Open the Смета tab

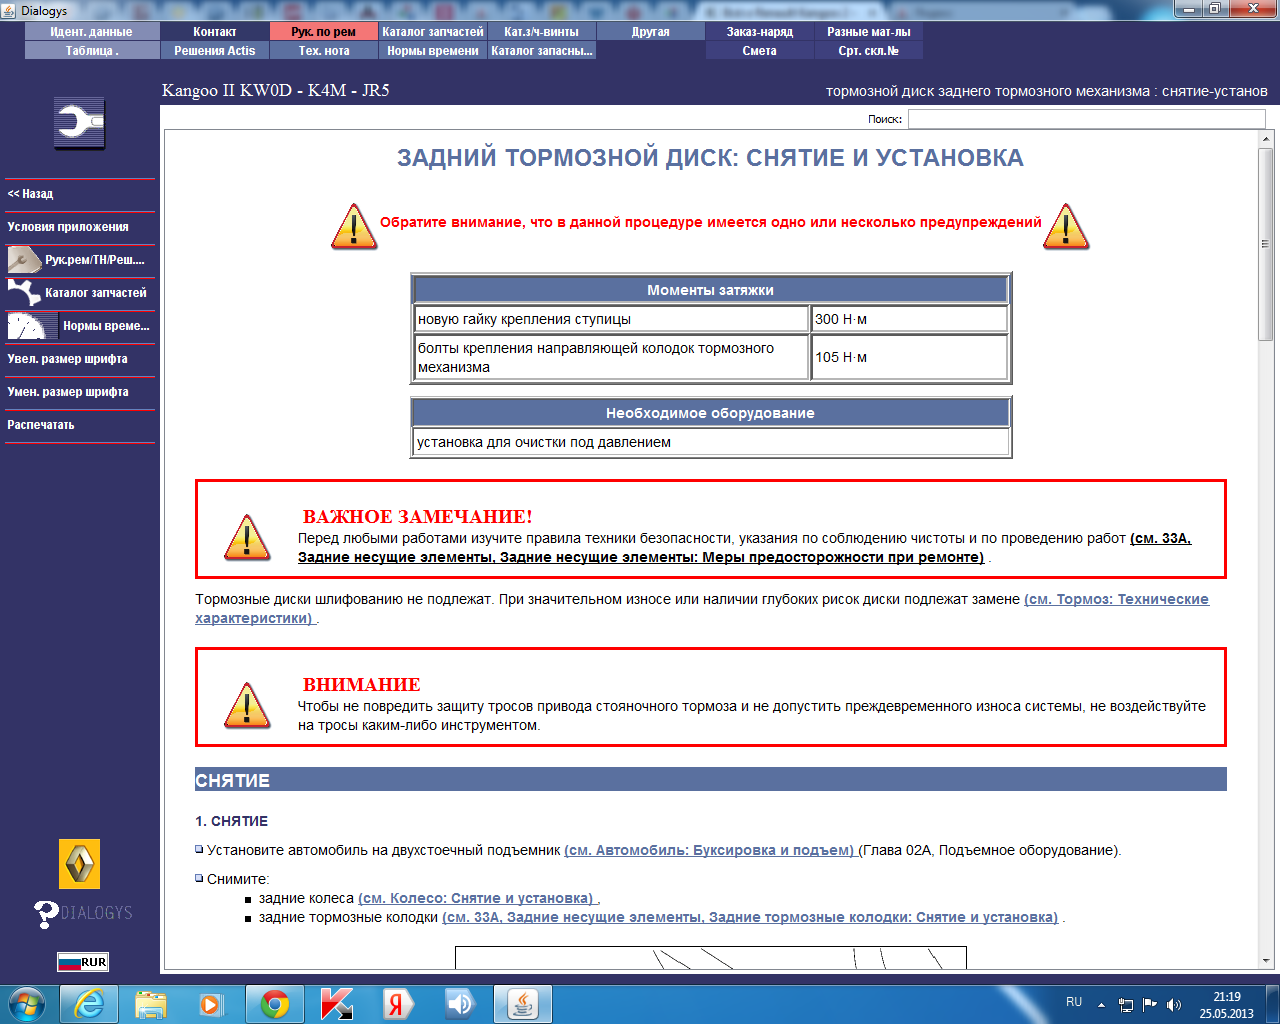click(760, 51)
